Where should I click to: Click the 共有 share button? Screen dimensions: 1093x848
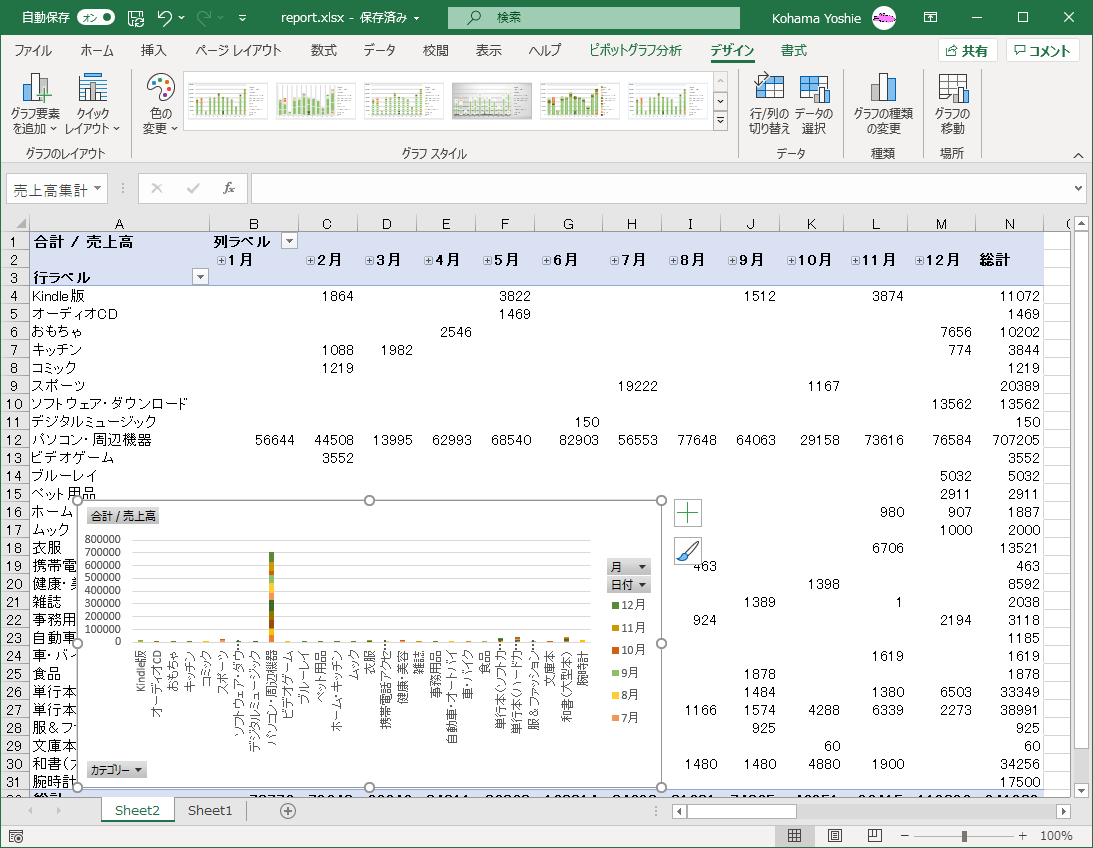coord(967,51)
